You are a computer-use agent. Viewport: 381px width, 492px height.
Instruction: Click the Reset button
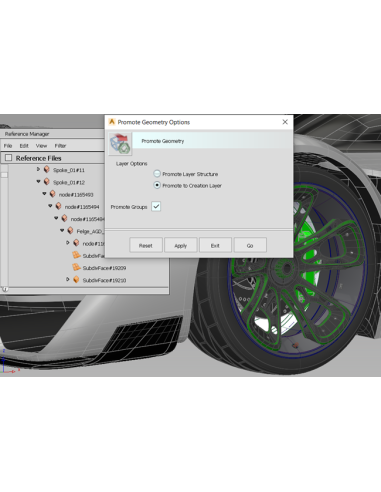point(146,245)
